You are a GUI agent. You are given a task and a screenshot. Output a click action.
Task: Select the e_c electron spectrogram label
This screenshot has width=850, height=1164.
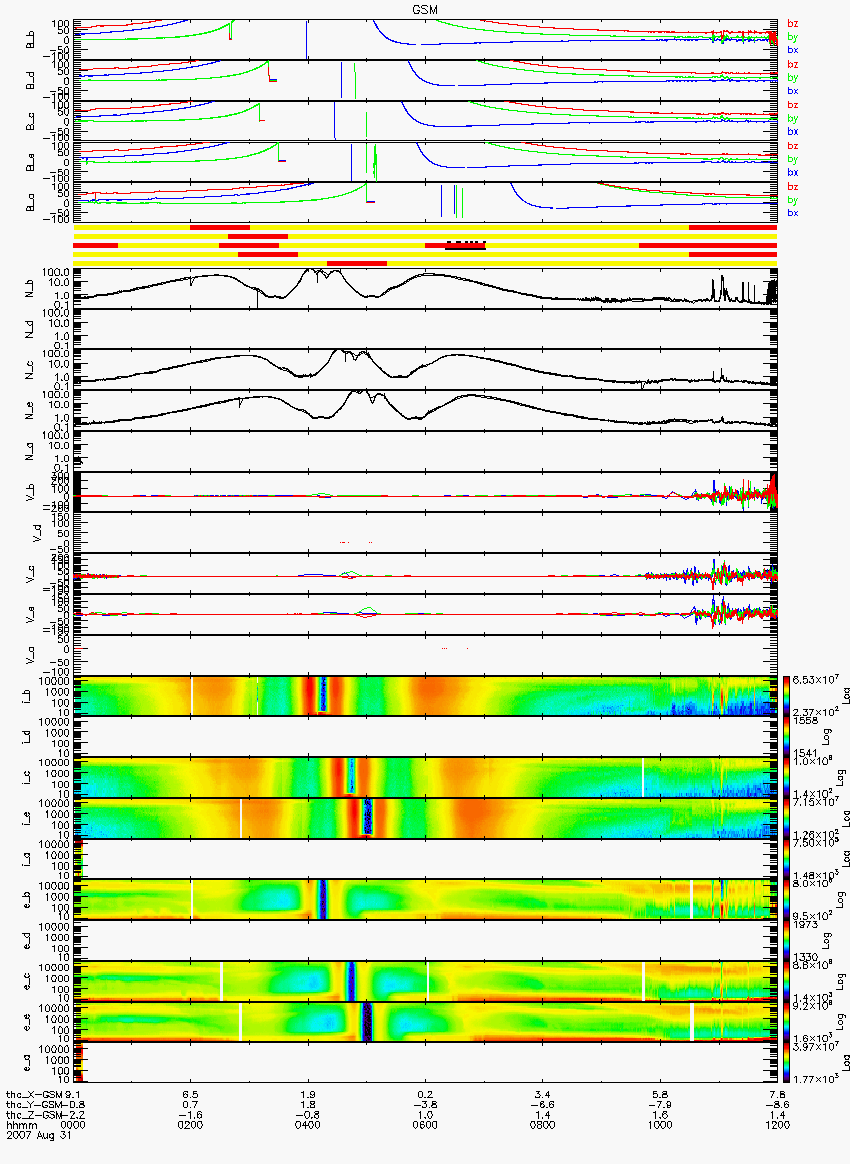click(27, 981)
